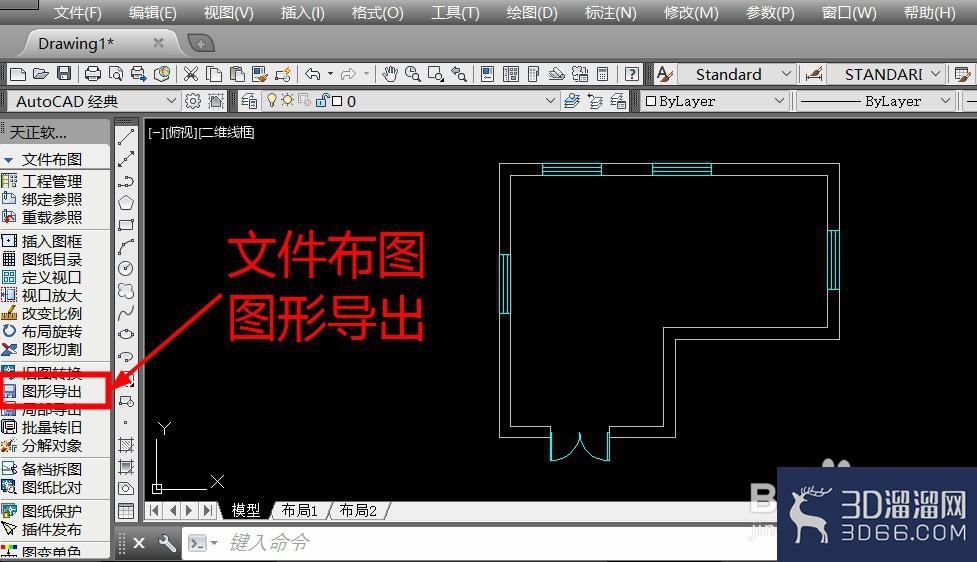Switch to the 模型 model tab
This screenshot has width=977, height=562.
(x=245, y=510)
